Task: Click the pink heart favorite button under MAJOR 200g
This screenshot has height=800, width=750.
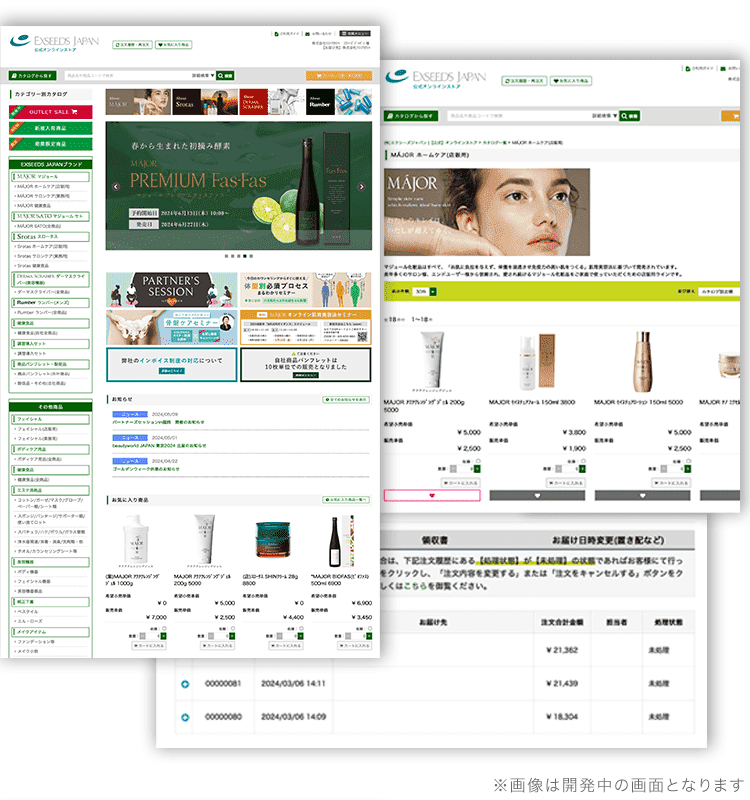Action: (432, 495)
